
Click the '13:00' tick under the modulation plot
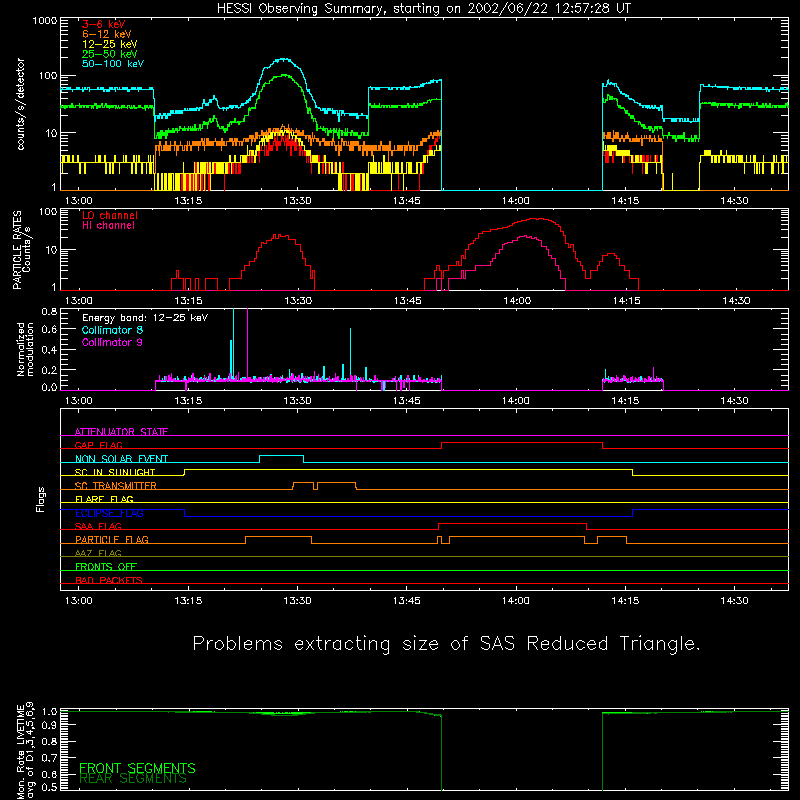[x=79, y=401]
